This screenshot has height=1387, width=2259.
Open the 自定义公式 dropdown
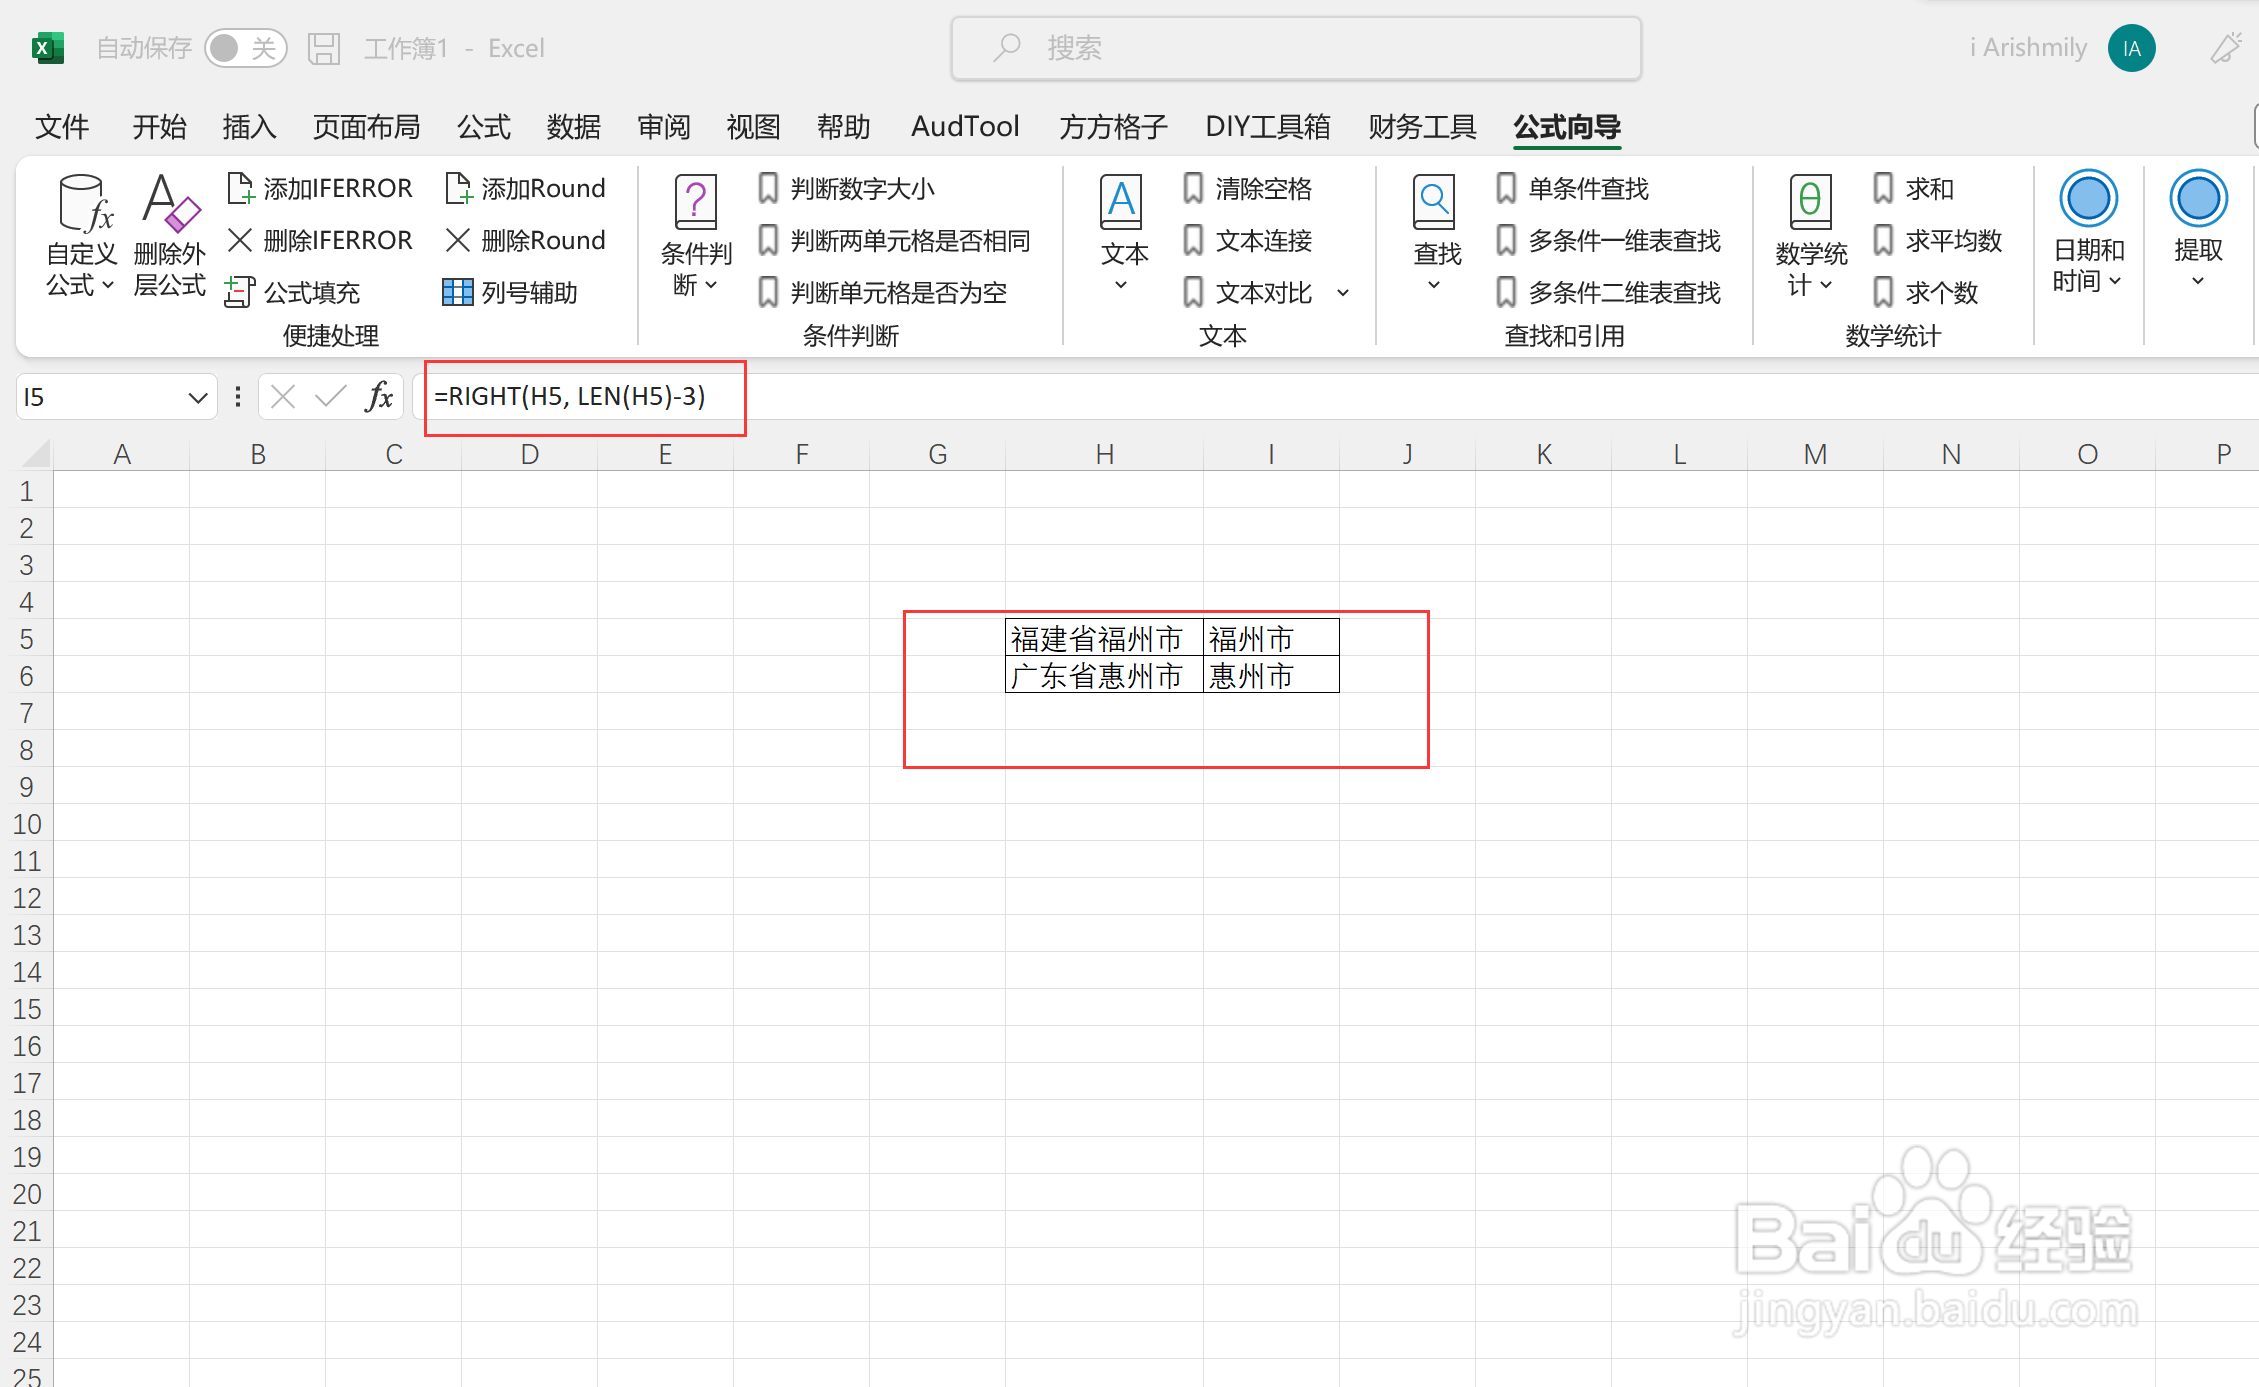point(81,236)
